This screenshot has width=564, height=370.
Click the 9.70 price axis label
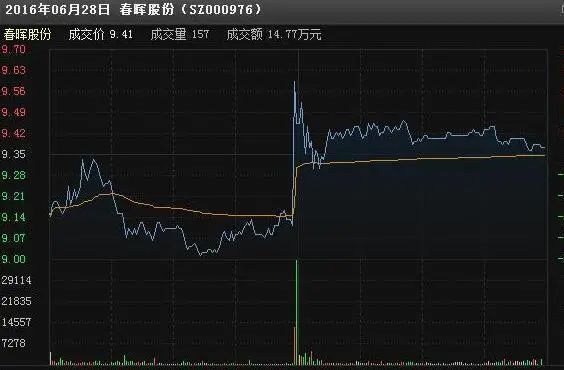click(14, 49)
